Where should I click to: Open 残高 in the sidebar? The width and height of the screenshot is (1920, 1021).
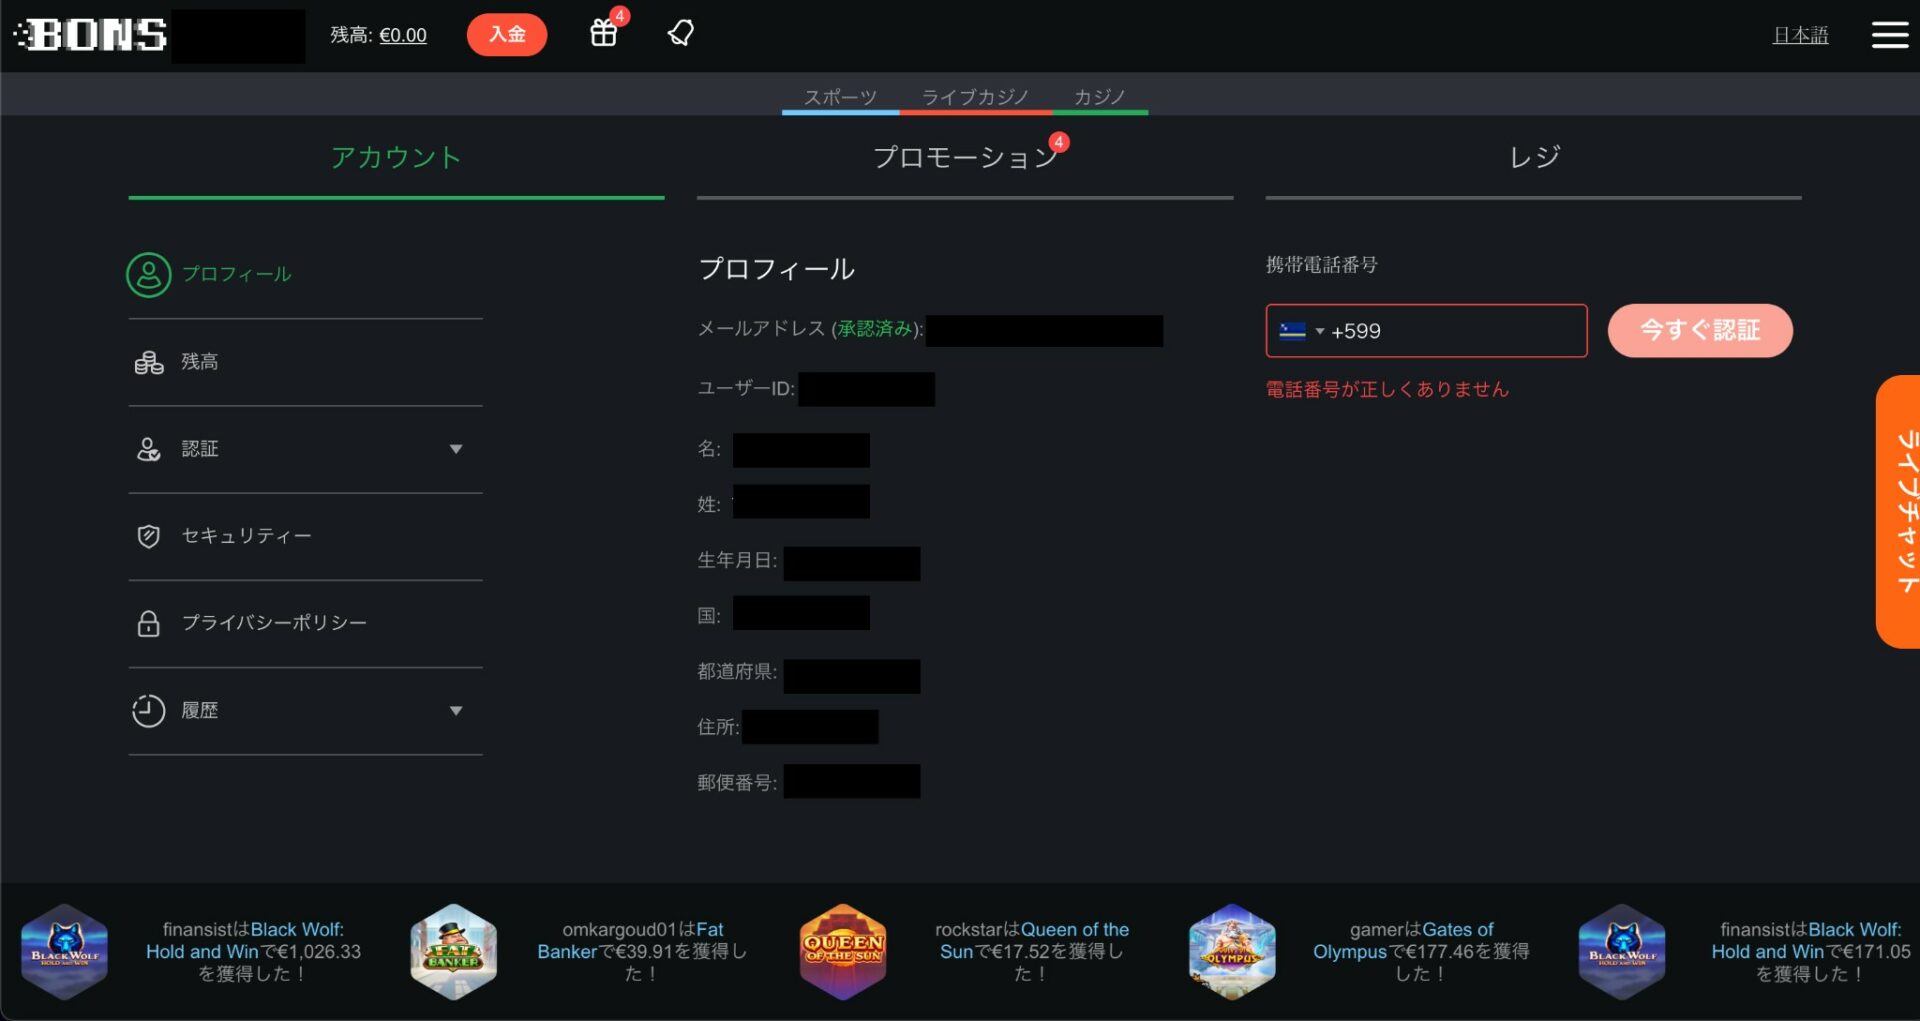pos(200,362)
